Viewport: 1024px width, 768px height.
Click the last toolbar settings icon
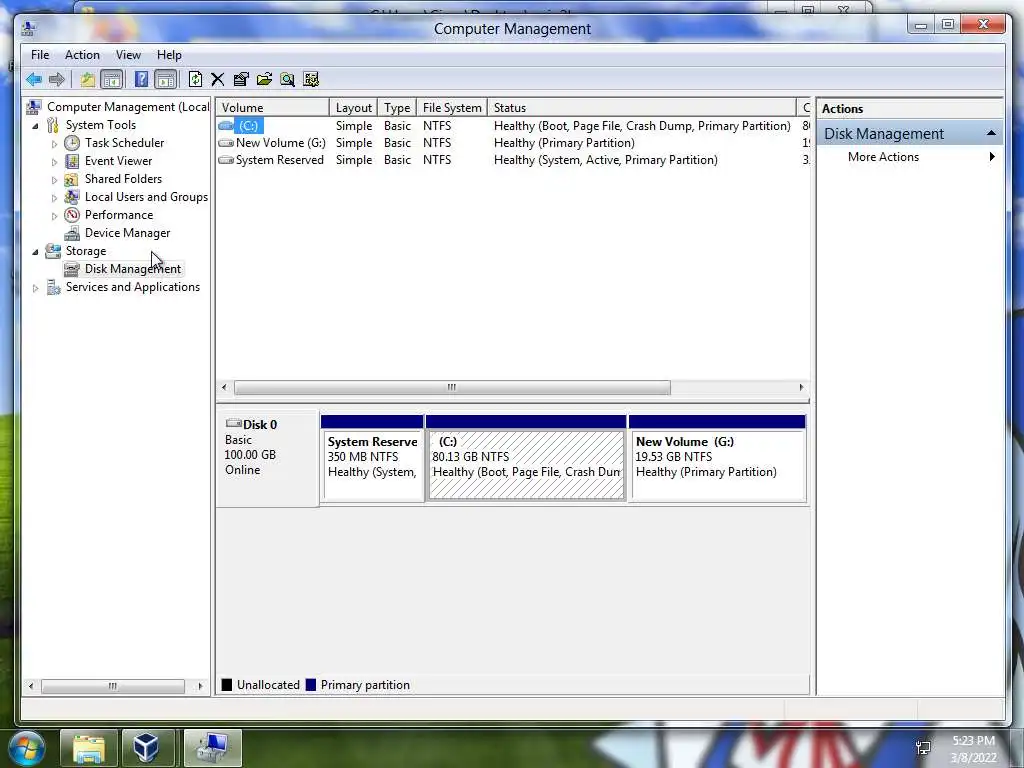[x=311, y=80]
